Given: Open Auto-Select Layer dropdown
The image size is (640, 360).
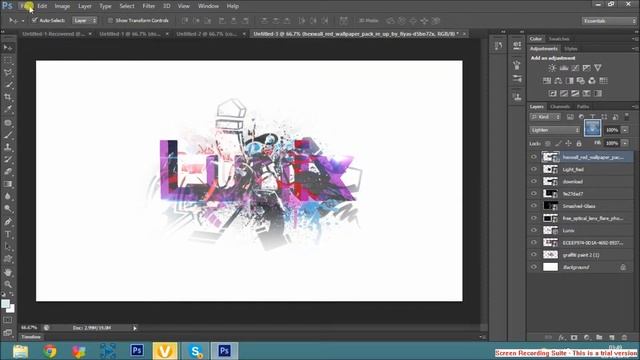Looking at the screenshot, I should [85, 20].
